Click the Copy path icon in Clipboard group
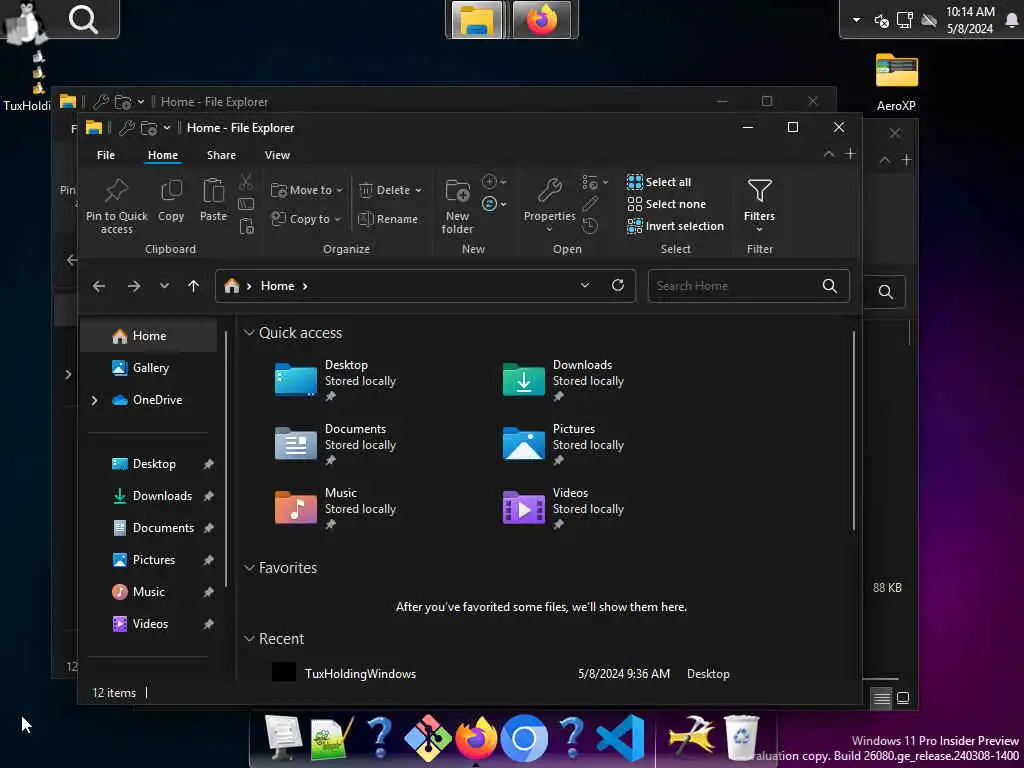The width and height of the screenshot is (1024, 768). pyautogui.click(x=246, y=204)
